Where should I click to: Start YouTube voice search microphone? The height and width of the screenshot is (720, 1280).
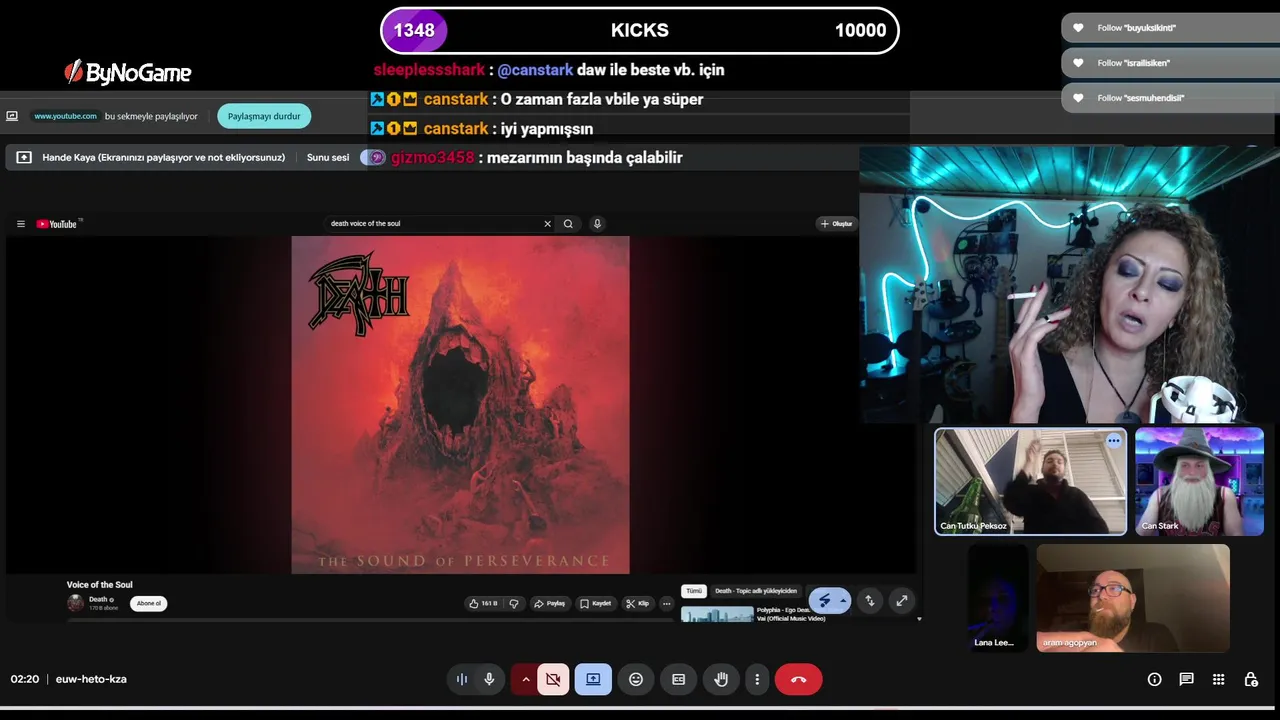(x=597, y=224)
